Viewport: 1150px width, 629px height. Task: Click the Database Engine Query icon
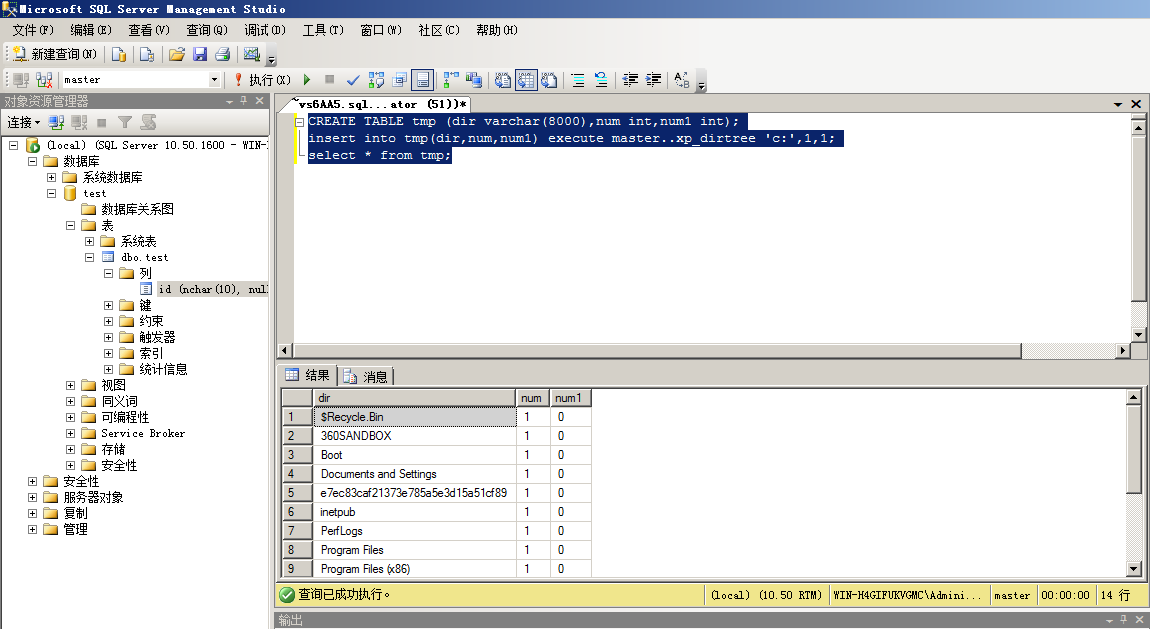click(119, 54)
